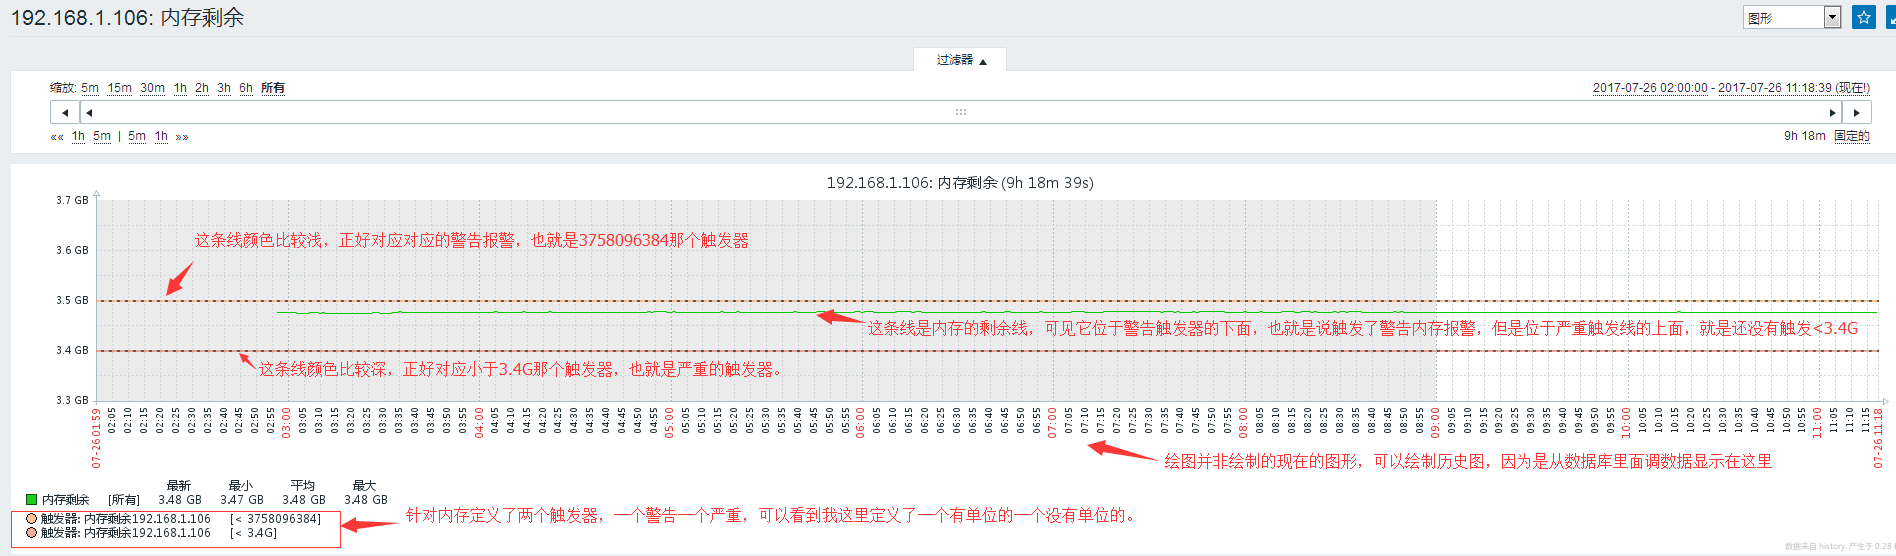Click the center grip of time scrollbar
Screen dimensions: 1896x556
click(960, 112)
